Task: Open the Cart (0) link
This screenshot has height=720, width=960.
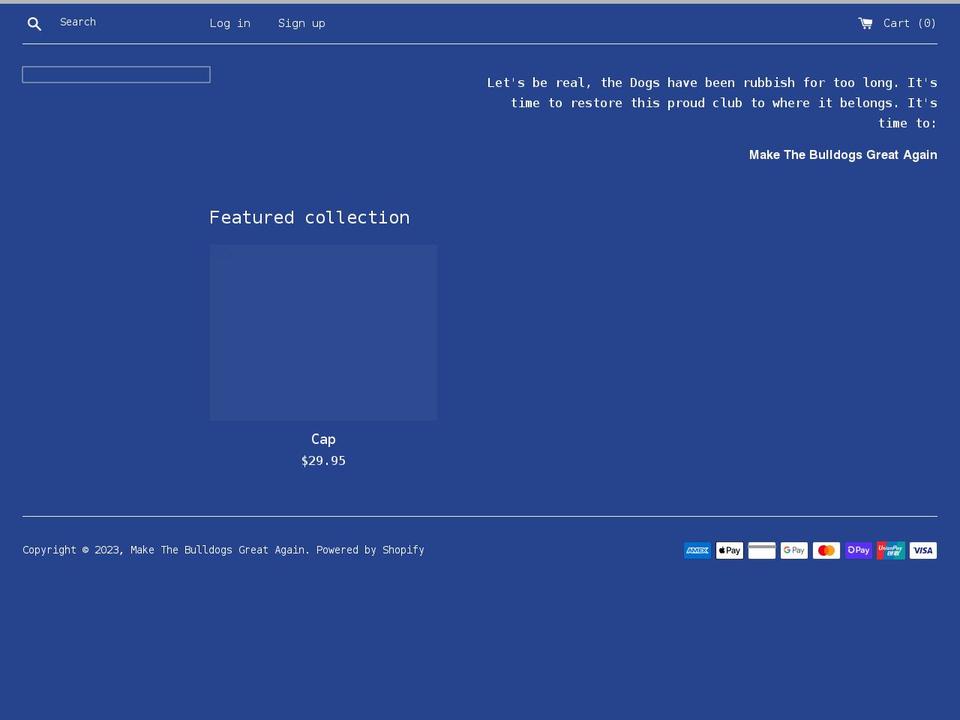Action: 909,23
